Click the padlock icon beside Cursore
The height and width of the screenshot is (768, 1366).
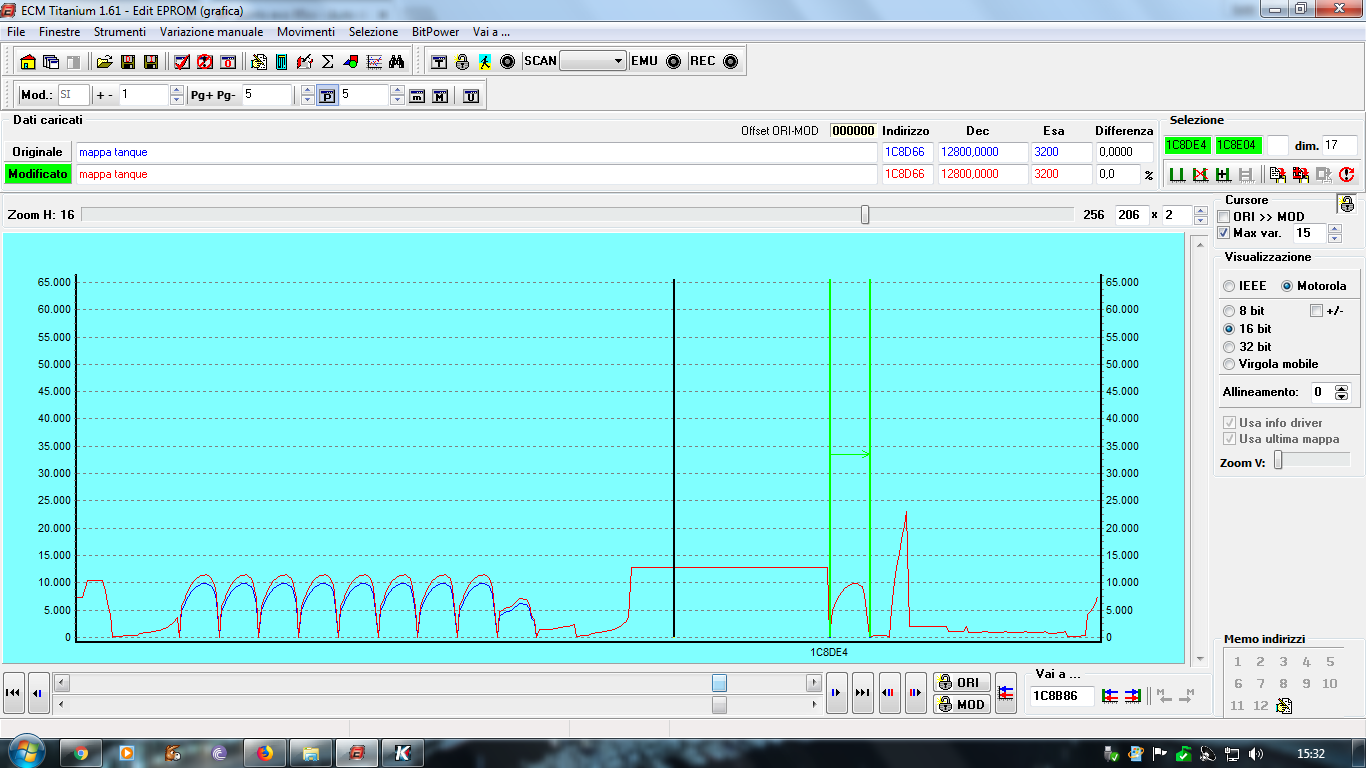(1347, 204)
